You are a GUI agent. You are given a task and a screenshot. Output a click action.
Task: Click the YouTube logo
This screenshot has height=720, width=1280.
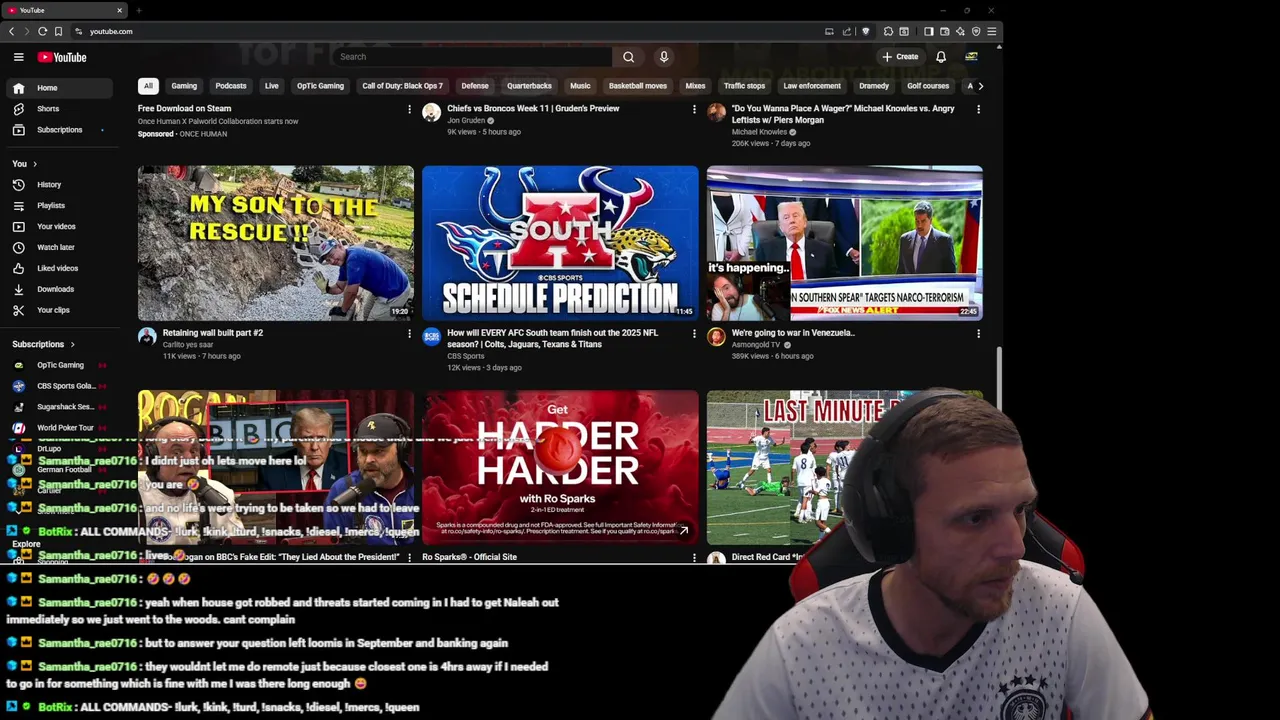pos(63,57)
